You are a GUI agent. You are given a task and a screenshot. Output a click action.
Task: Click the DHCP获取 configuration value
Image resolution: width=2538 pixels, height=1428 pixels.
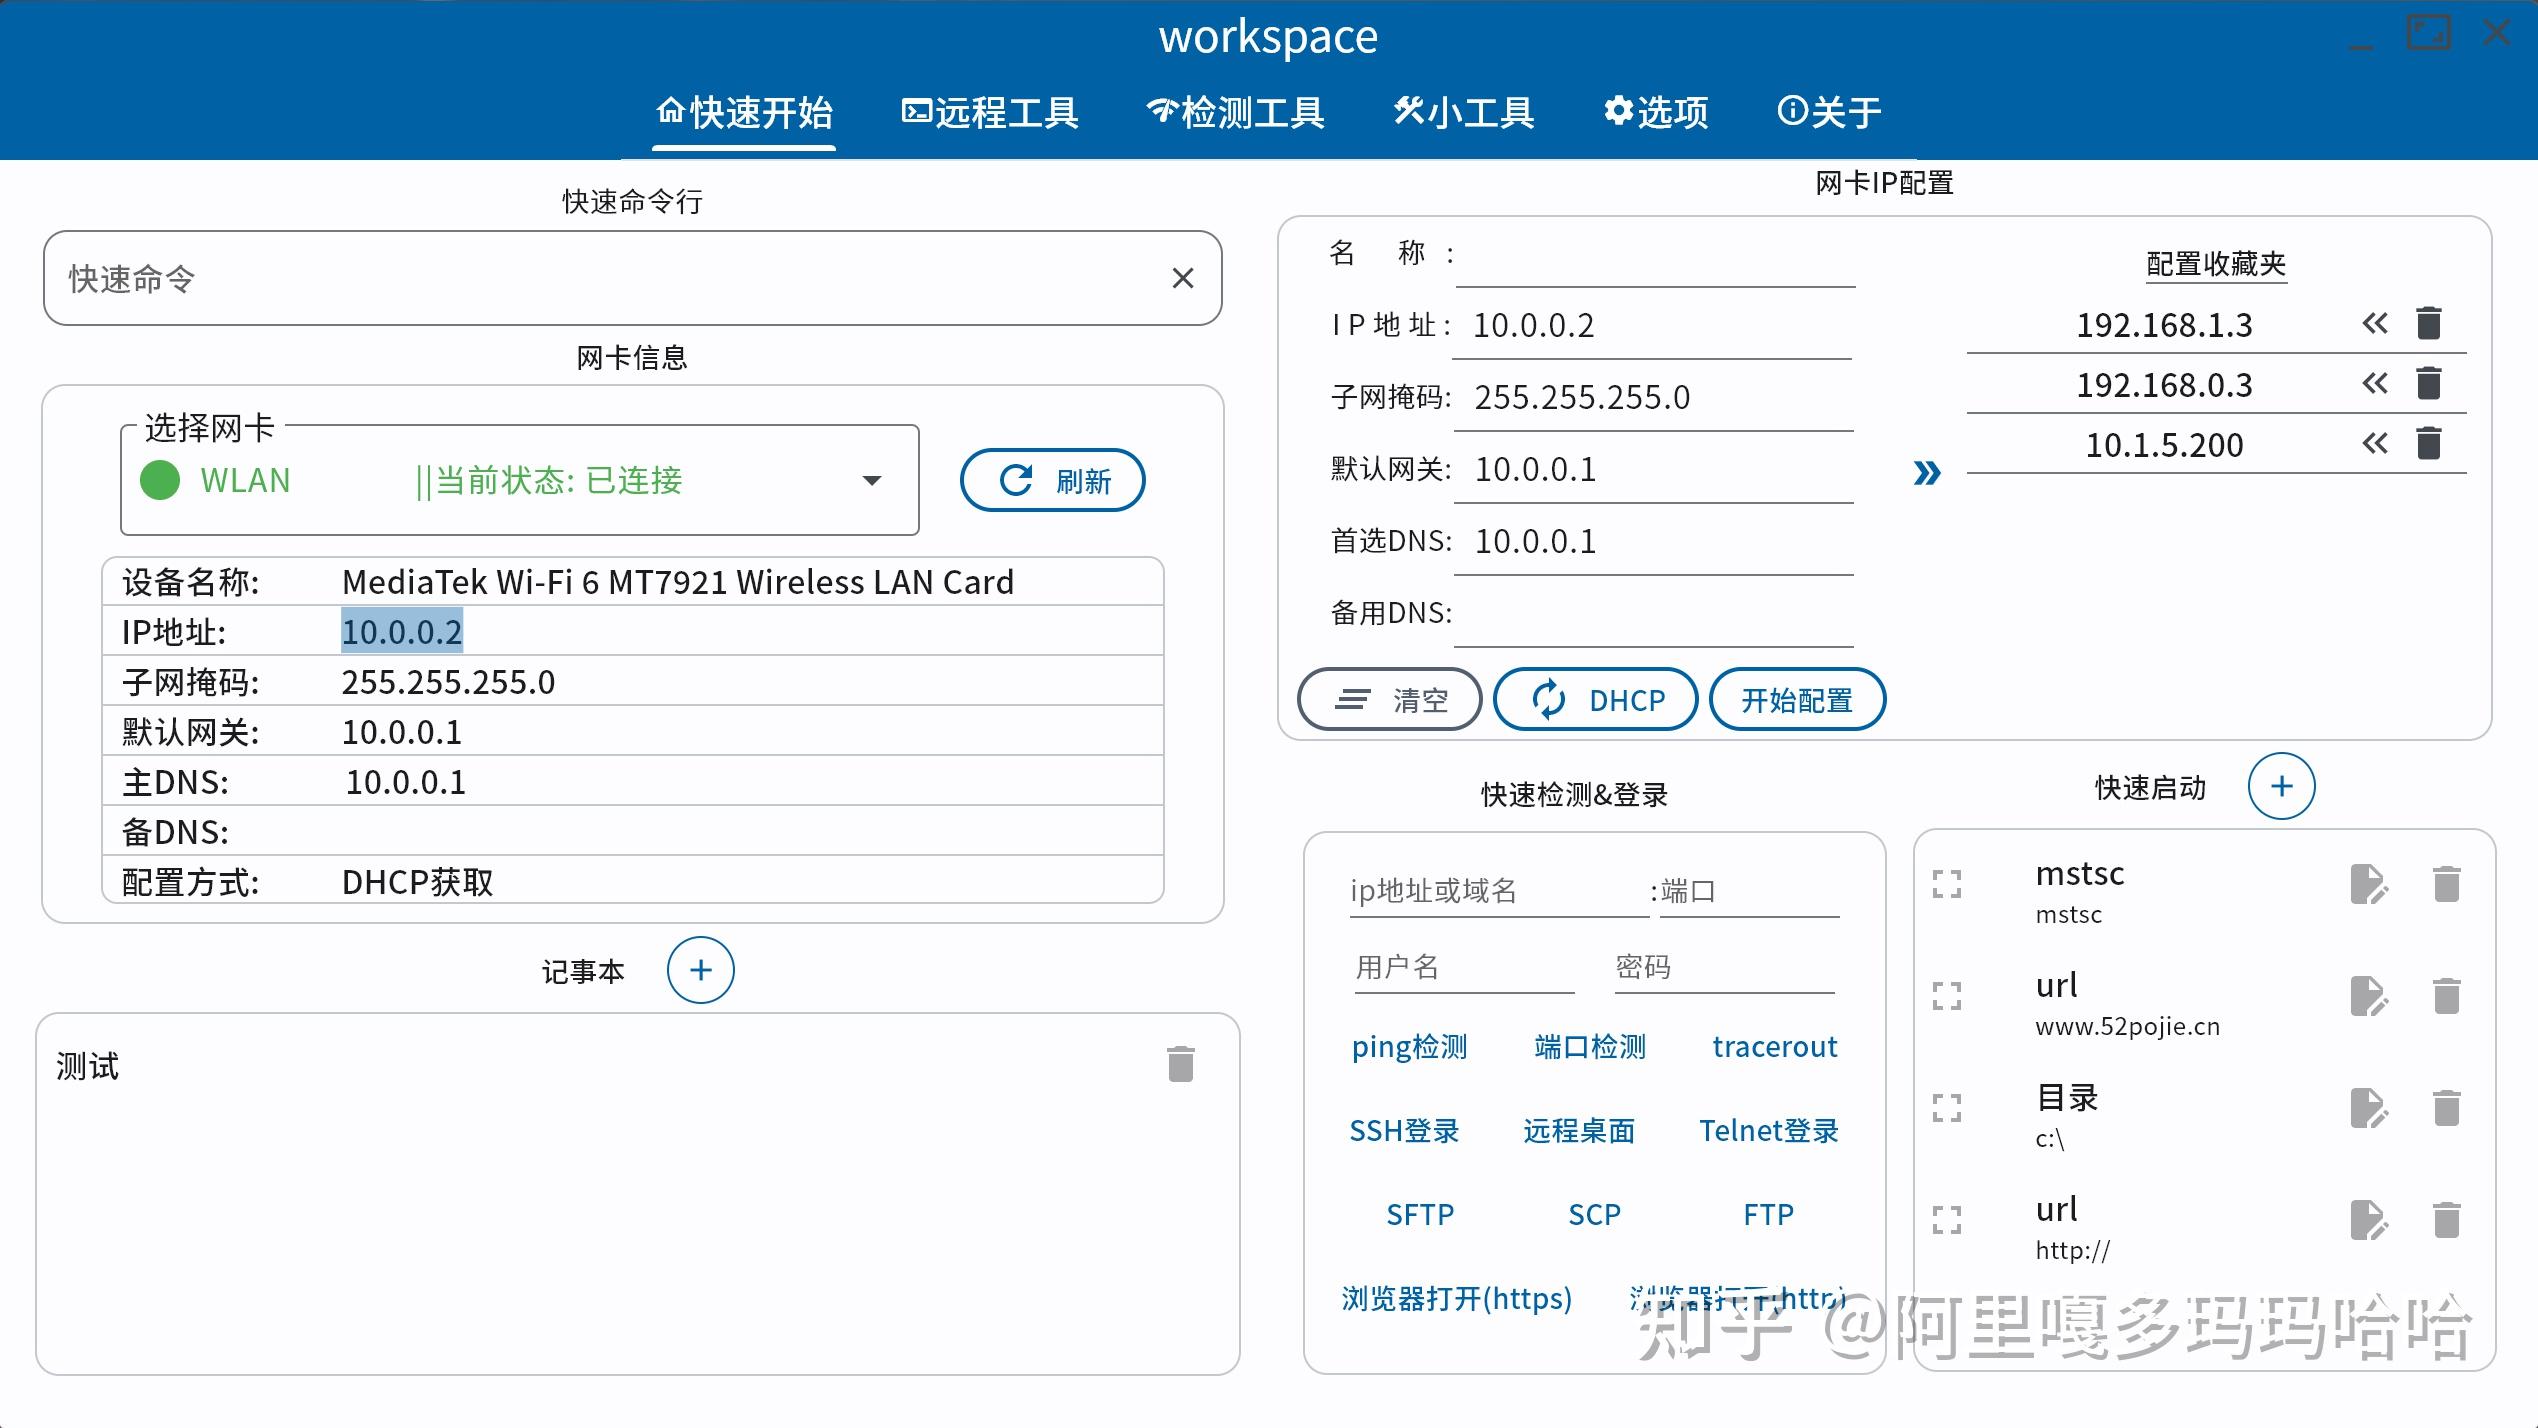click(x=418, y=882)
